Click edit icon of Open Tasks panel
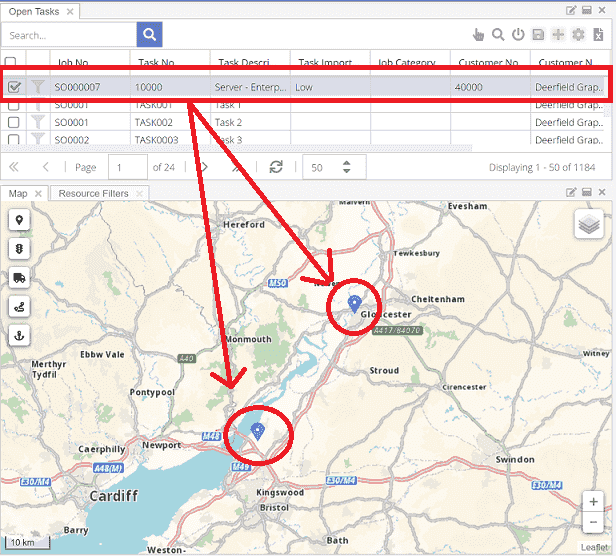 coord(571,11)
